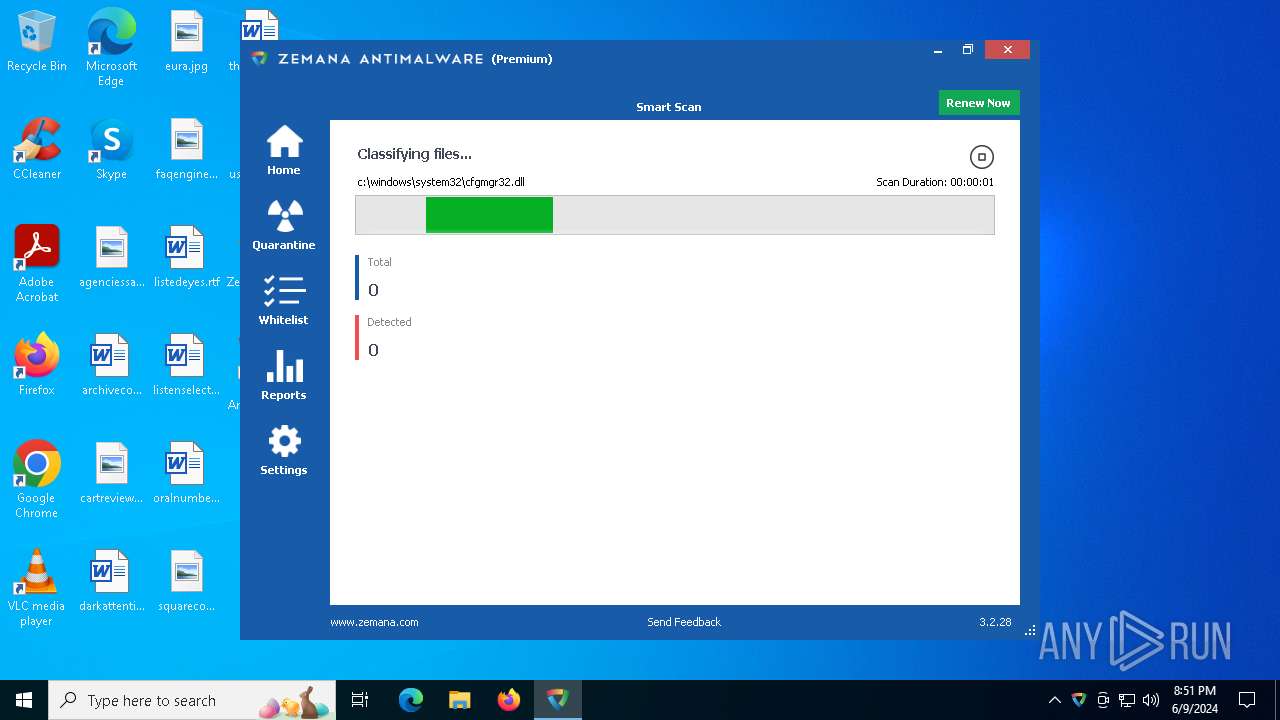Click the Classifying files status text
Viewport: 1280px width, 720px height.
click(x=414, y=154)
